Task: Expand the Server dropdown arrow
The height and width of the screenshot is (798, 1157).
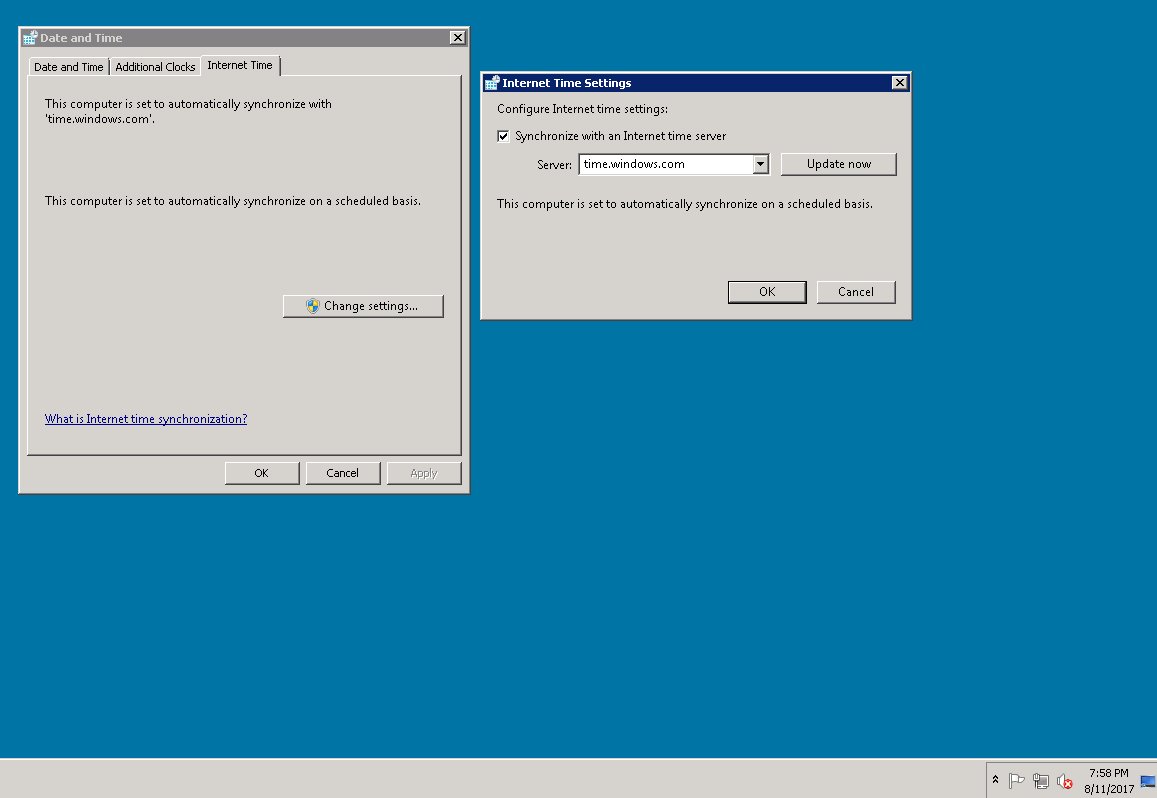Action: (x=761, y=164)
